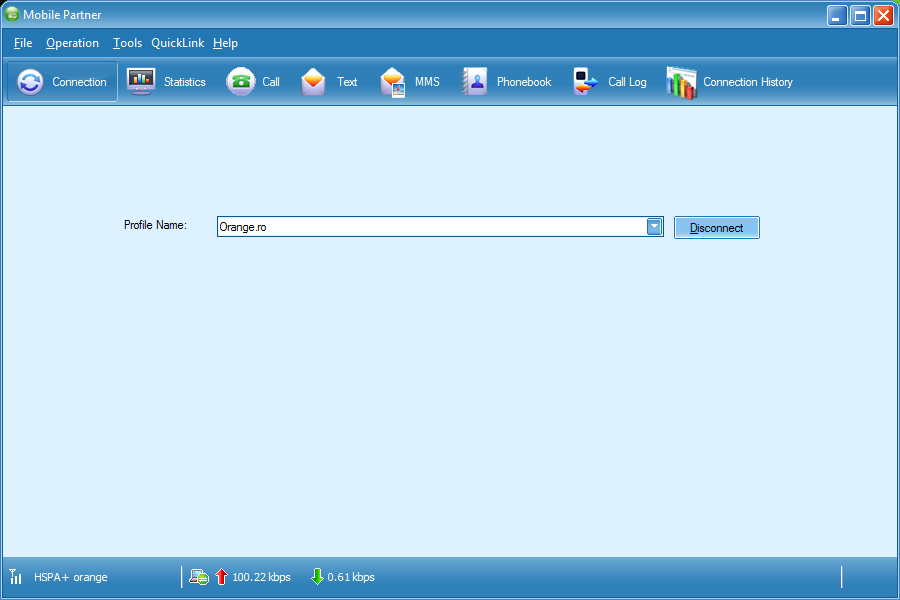The width and height of the screenshot is (900, 600).
Task: Open the Call Log icon
Action: (x=585, y=82)
